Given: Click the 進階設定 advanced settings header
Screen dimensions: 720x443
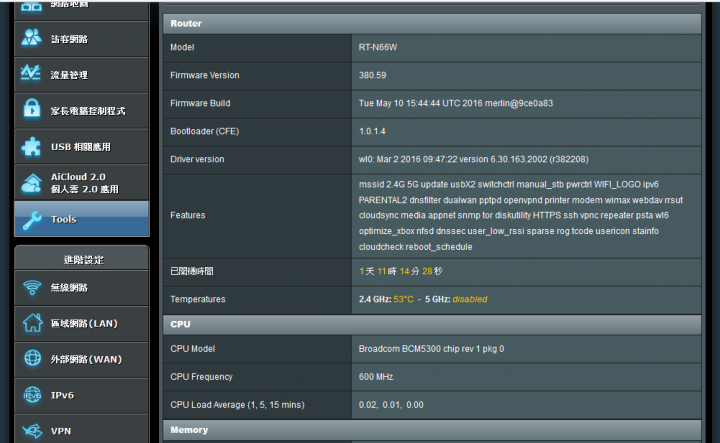Looking at the screenshot, I should 82,258.
